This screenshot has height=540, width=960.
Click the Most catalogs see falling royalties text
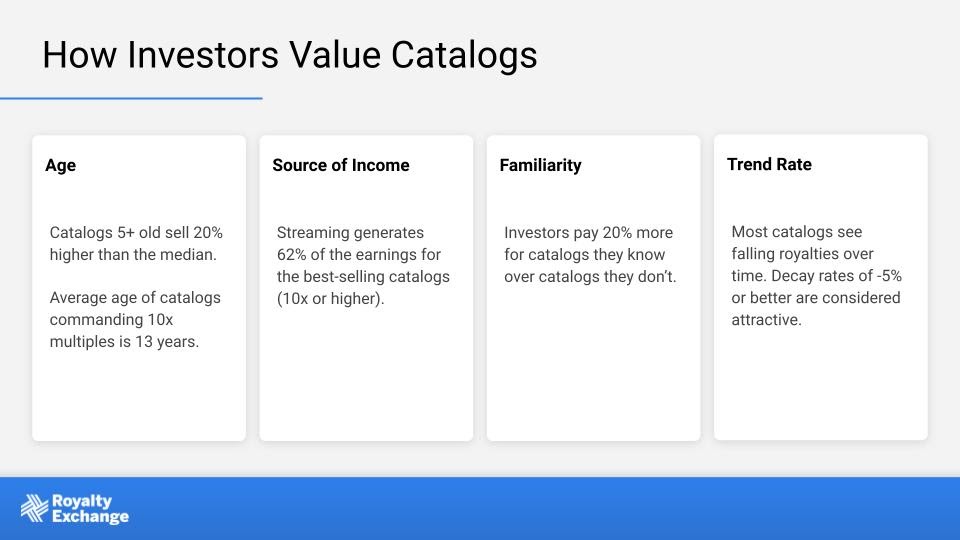point(816,276)
